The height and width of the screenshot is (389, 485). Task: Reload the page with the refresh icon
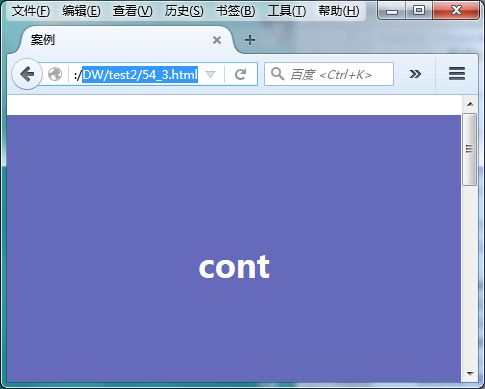tap(240, 74)
